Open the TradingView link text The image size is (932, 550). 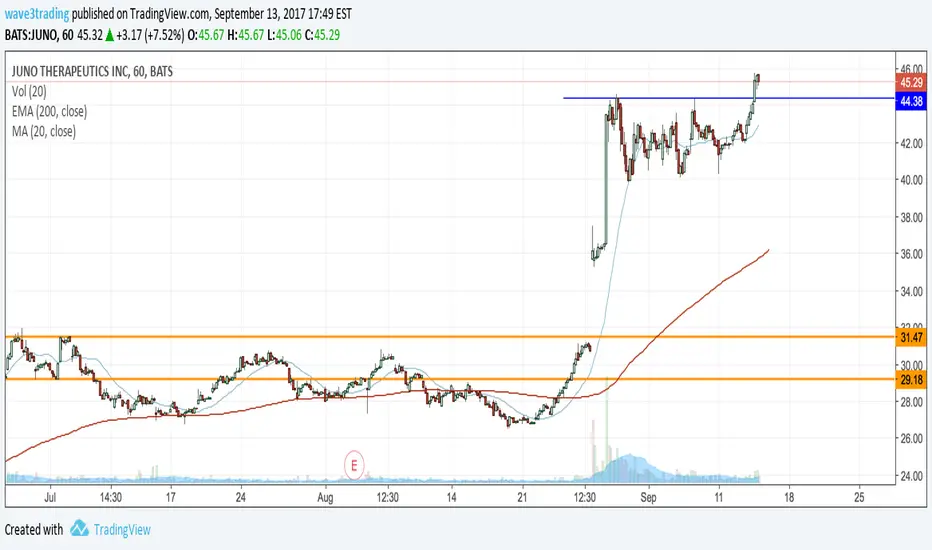coord(122,529)
